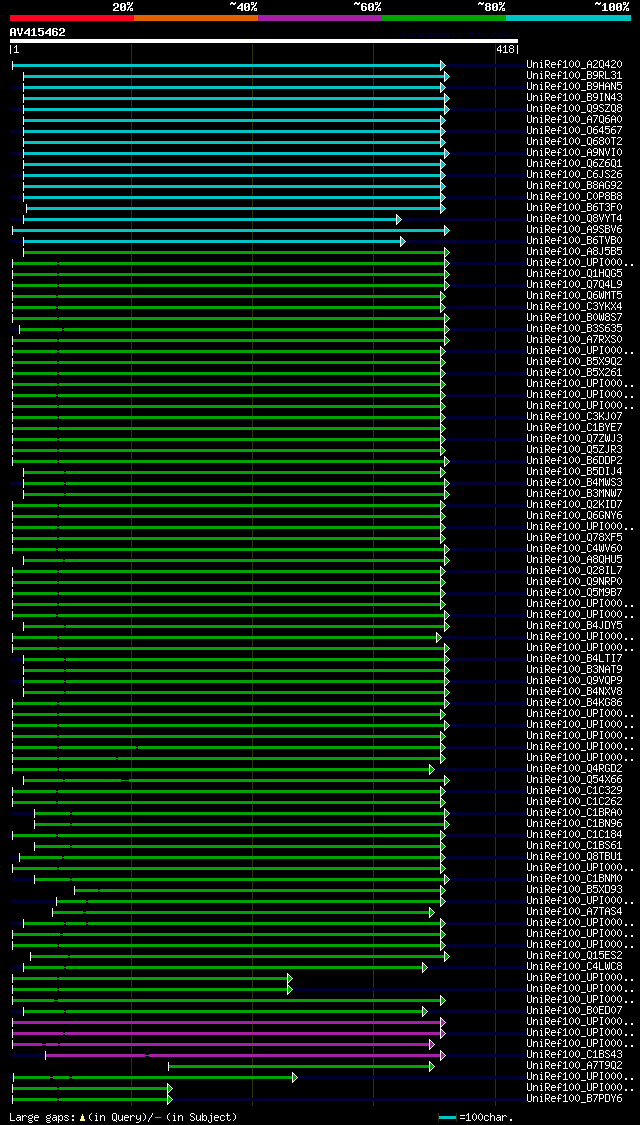Click the purple ~60% legend segment
This screenshot has width=640, height=1125.
320,17
